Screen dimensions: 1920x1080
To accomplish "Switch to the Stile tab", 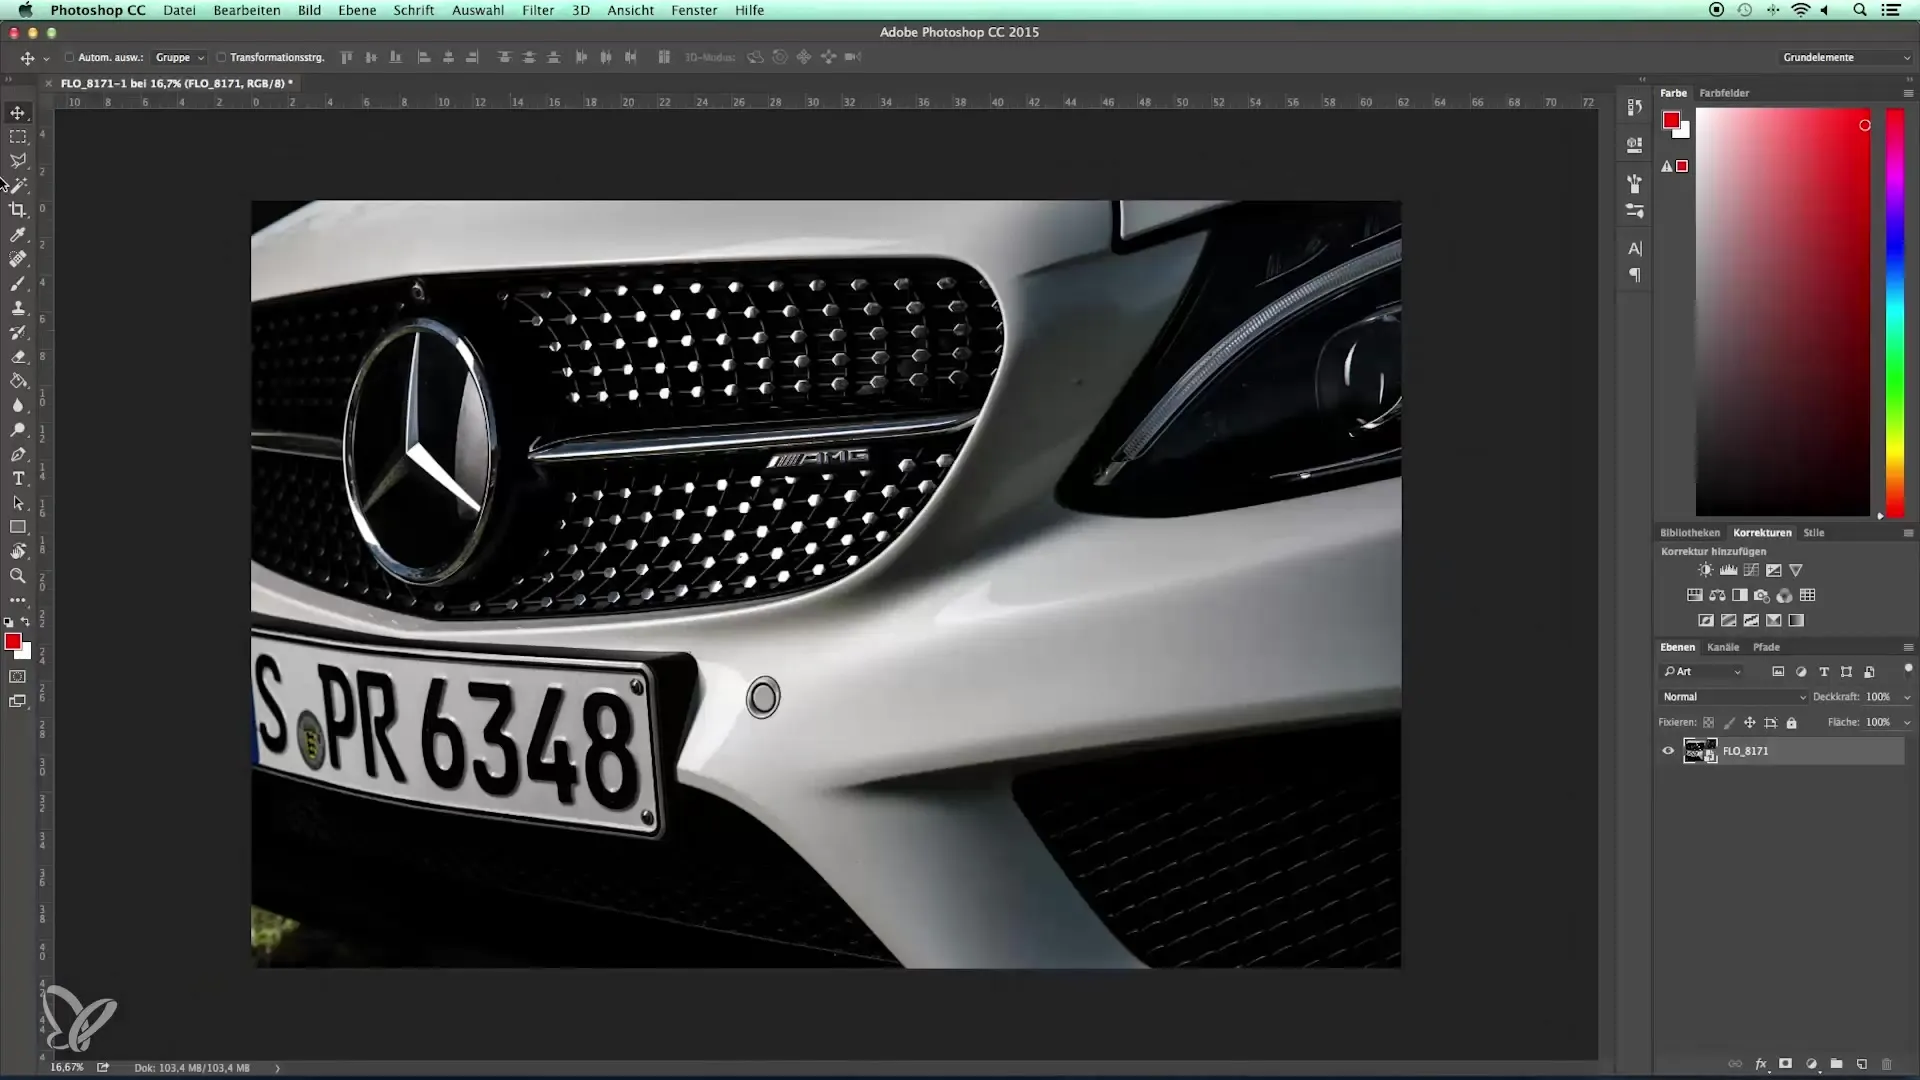I will tap(1814, 533).
